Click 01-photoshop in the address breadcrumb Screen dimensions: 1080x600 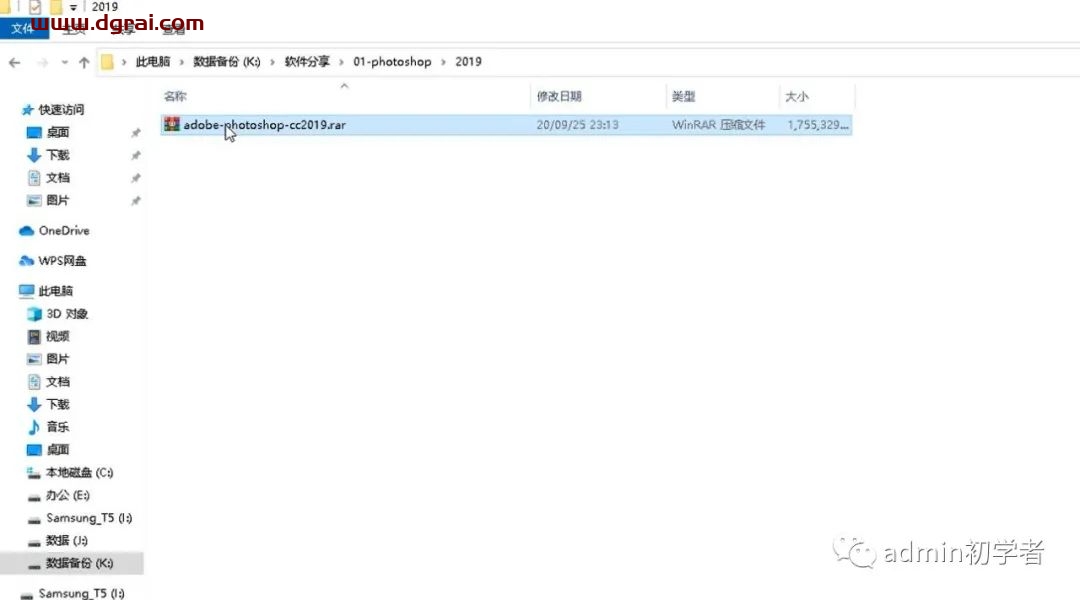tap(392, 62)
